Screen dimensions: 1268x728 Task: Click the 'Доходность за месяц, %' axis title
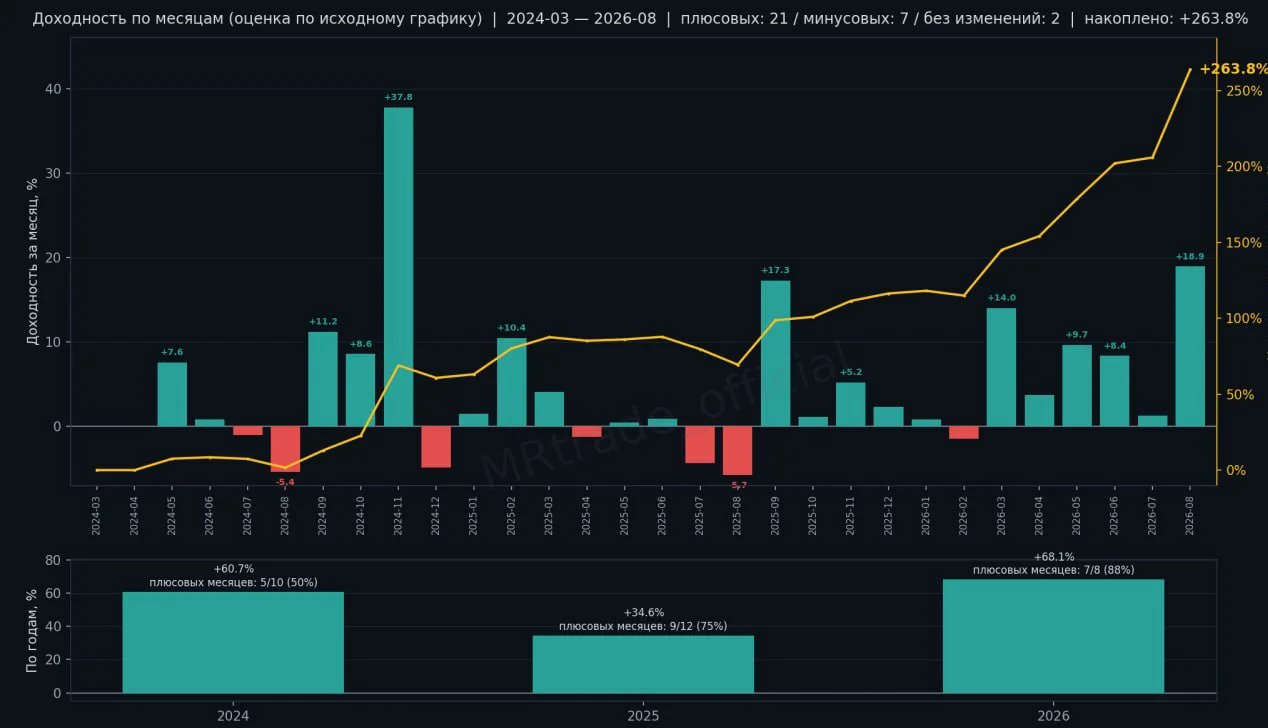pos(32,262)
